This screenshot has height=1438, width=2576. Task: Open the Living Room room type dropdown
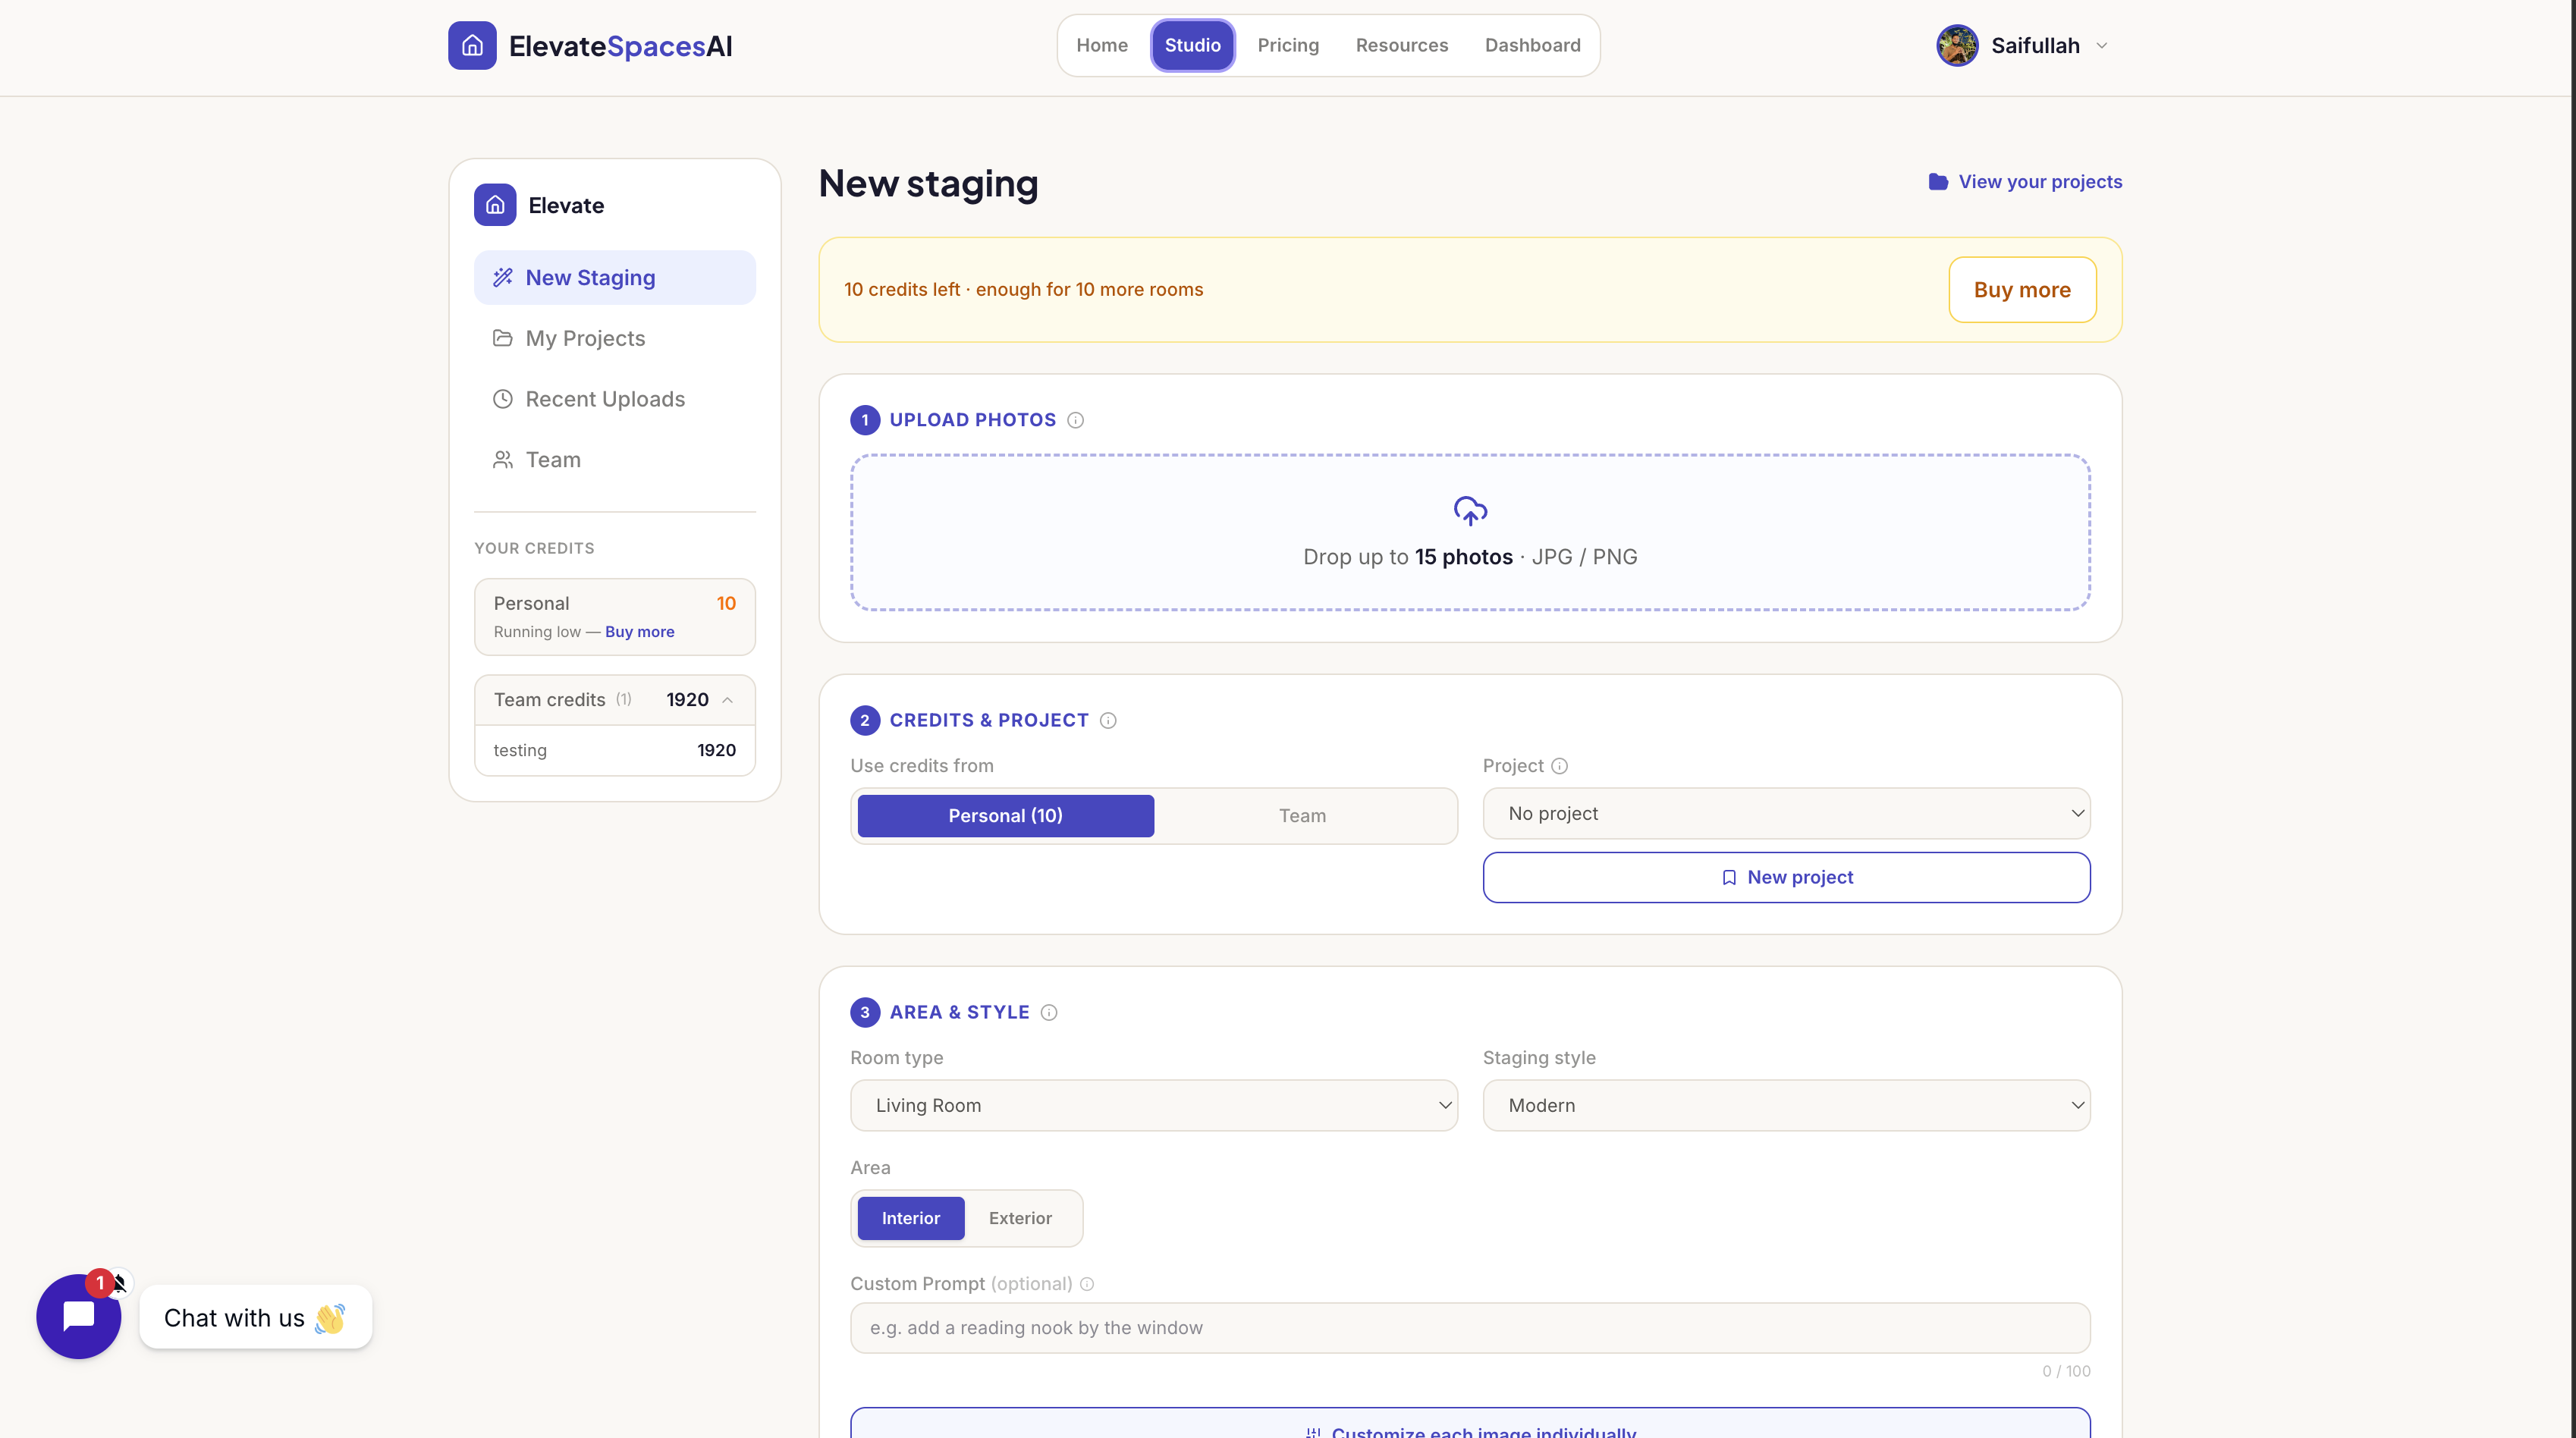tap(1154, 1105)
